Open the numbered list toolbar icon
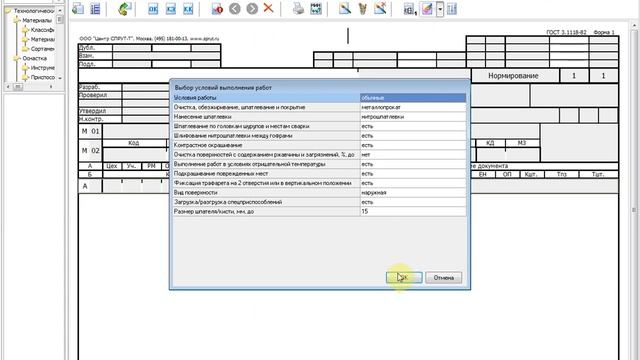Screen dimensions: 640x360 click(x=95, y=9)
